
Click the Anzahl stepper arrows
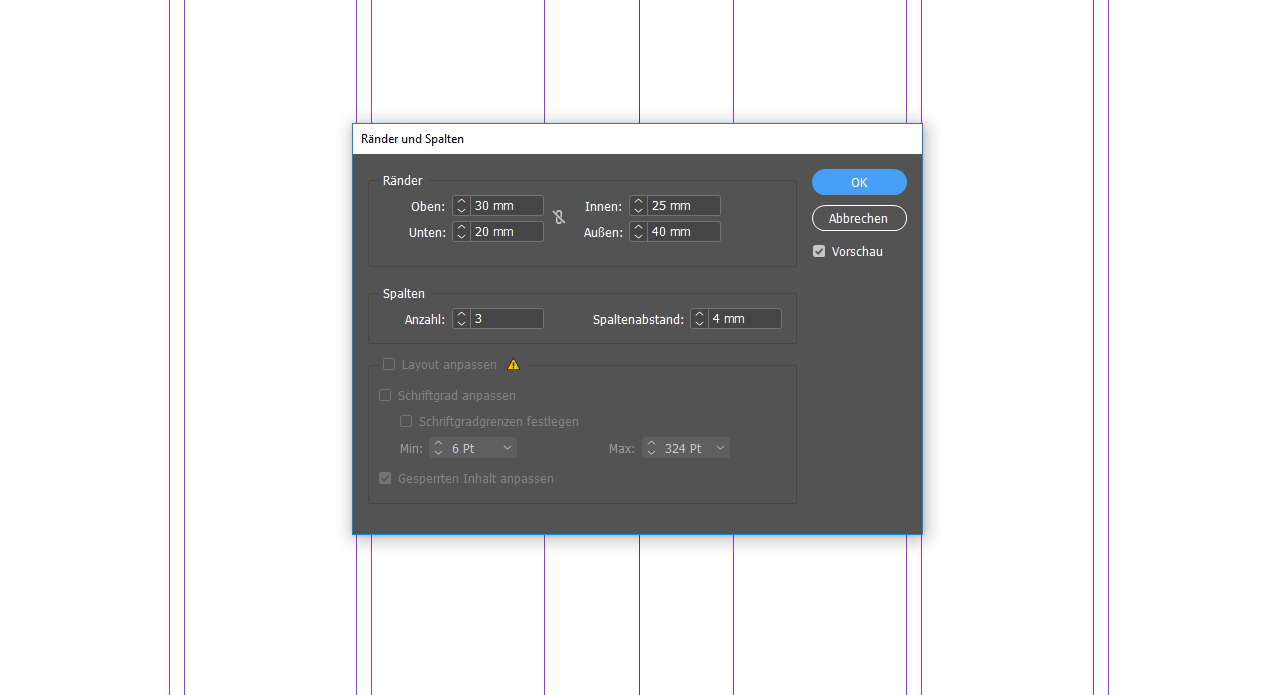(461, 319)
